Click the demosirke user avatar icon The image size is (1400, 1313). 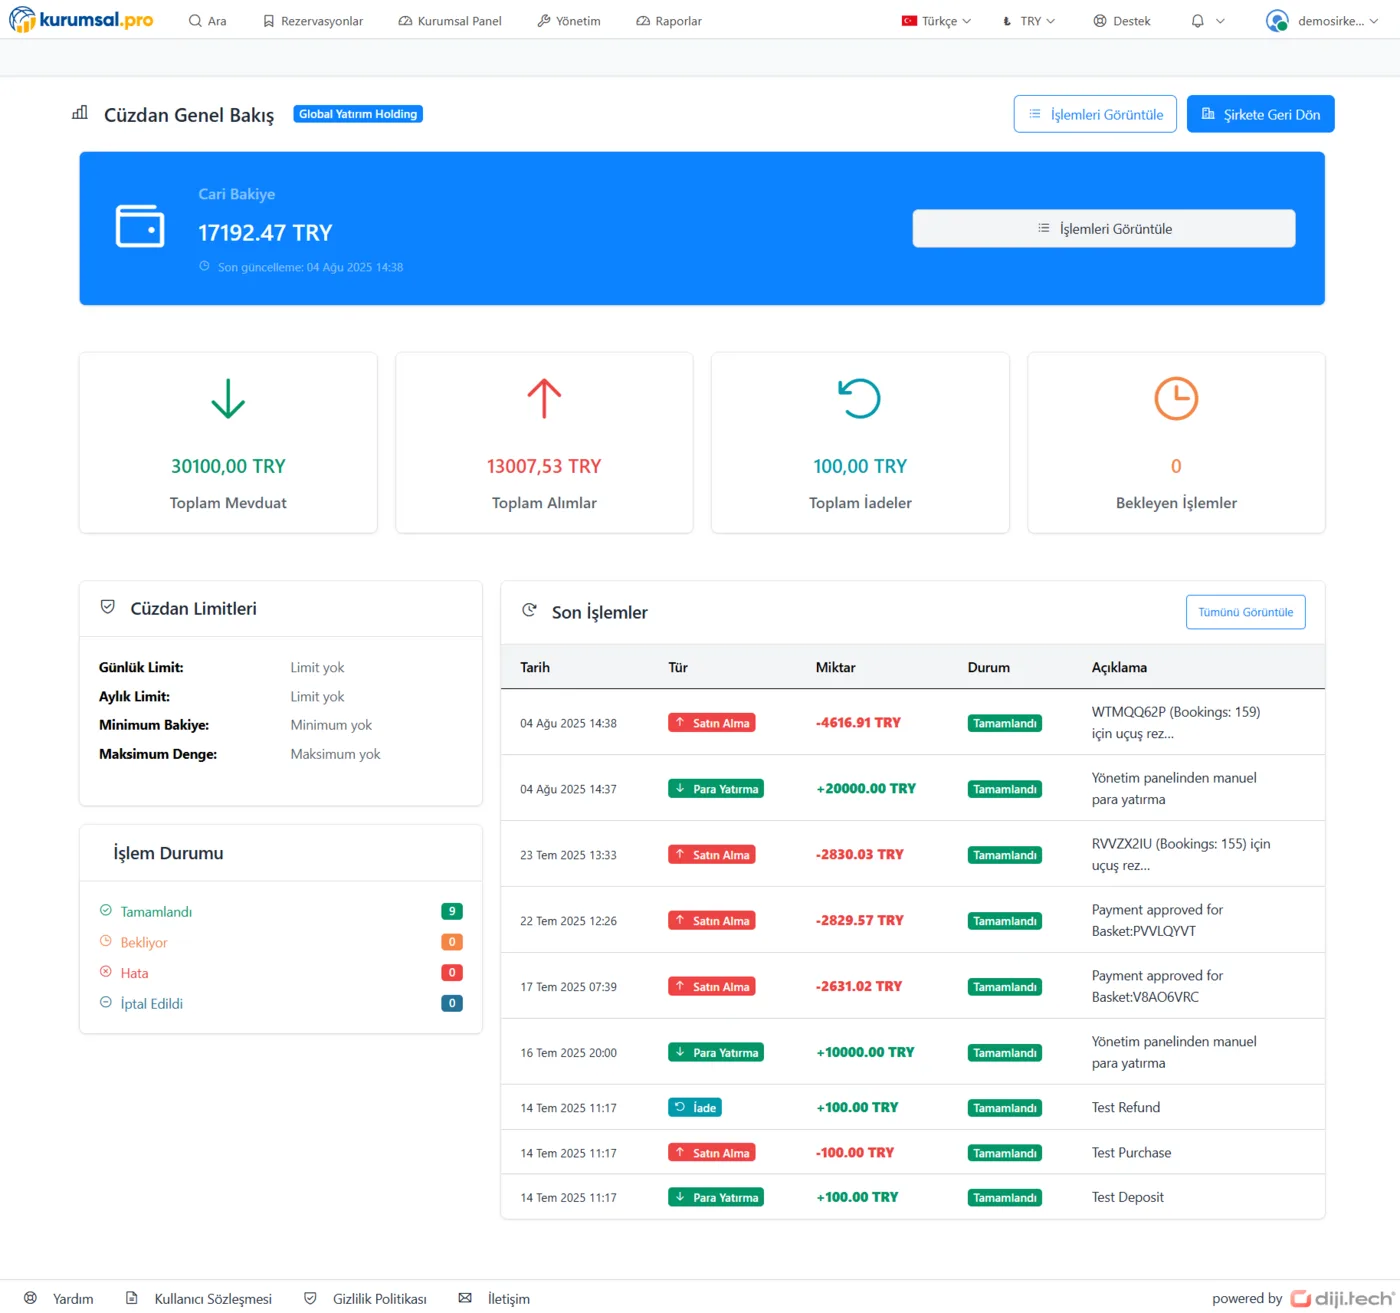click(x=1276, y=21)
